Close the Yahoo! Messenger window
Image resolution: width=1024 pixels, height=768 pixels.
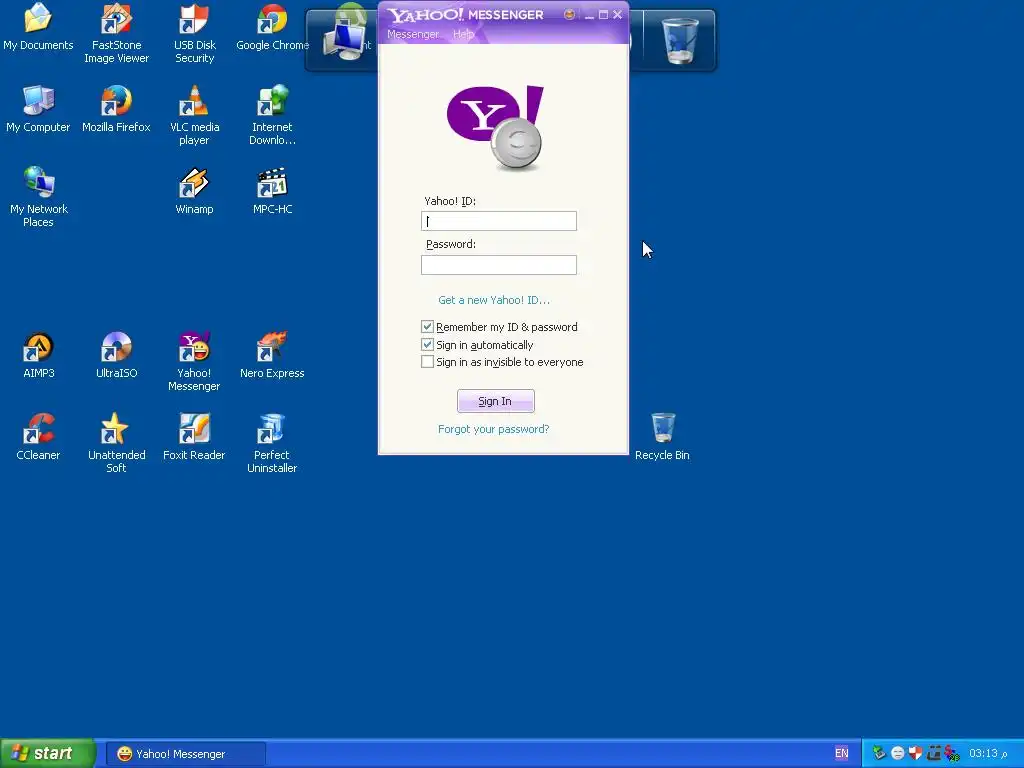point(618,14)
